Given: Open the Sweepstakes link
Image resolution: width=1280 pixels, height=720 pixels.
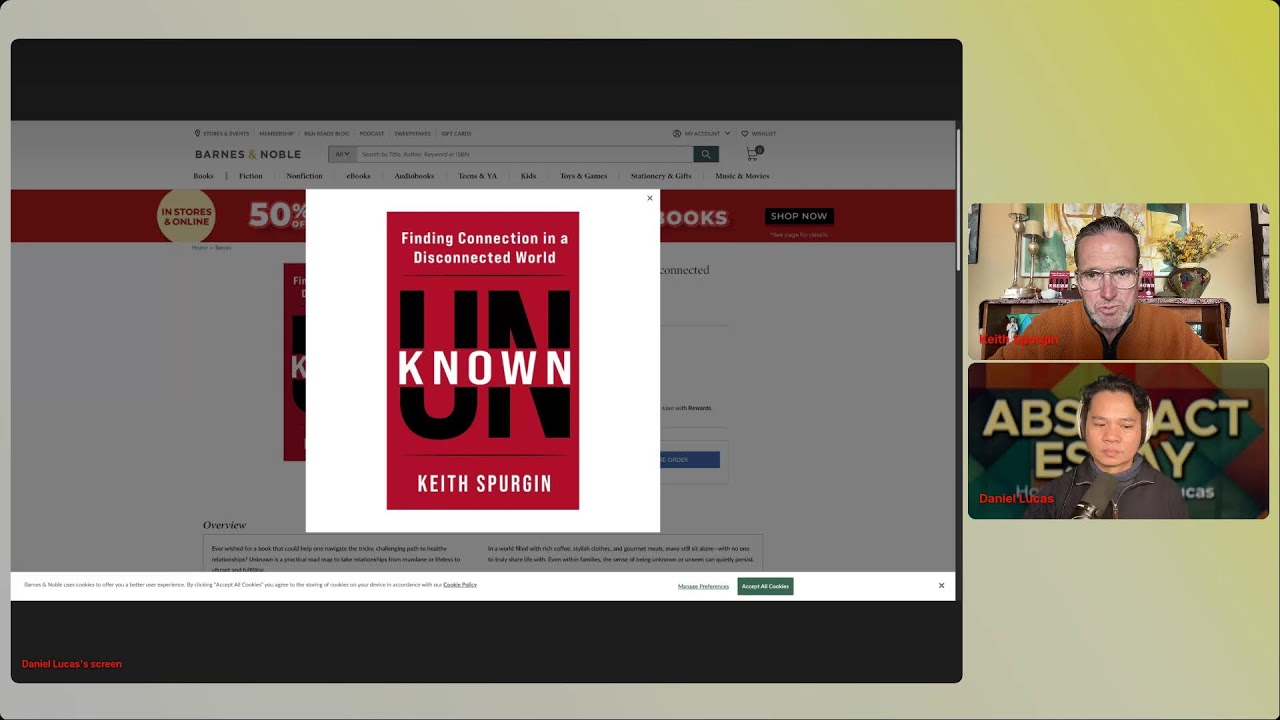Looking at the screenshot, I should [412, 133].
